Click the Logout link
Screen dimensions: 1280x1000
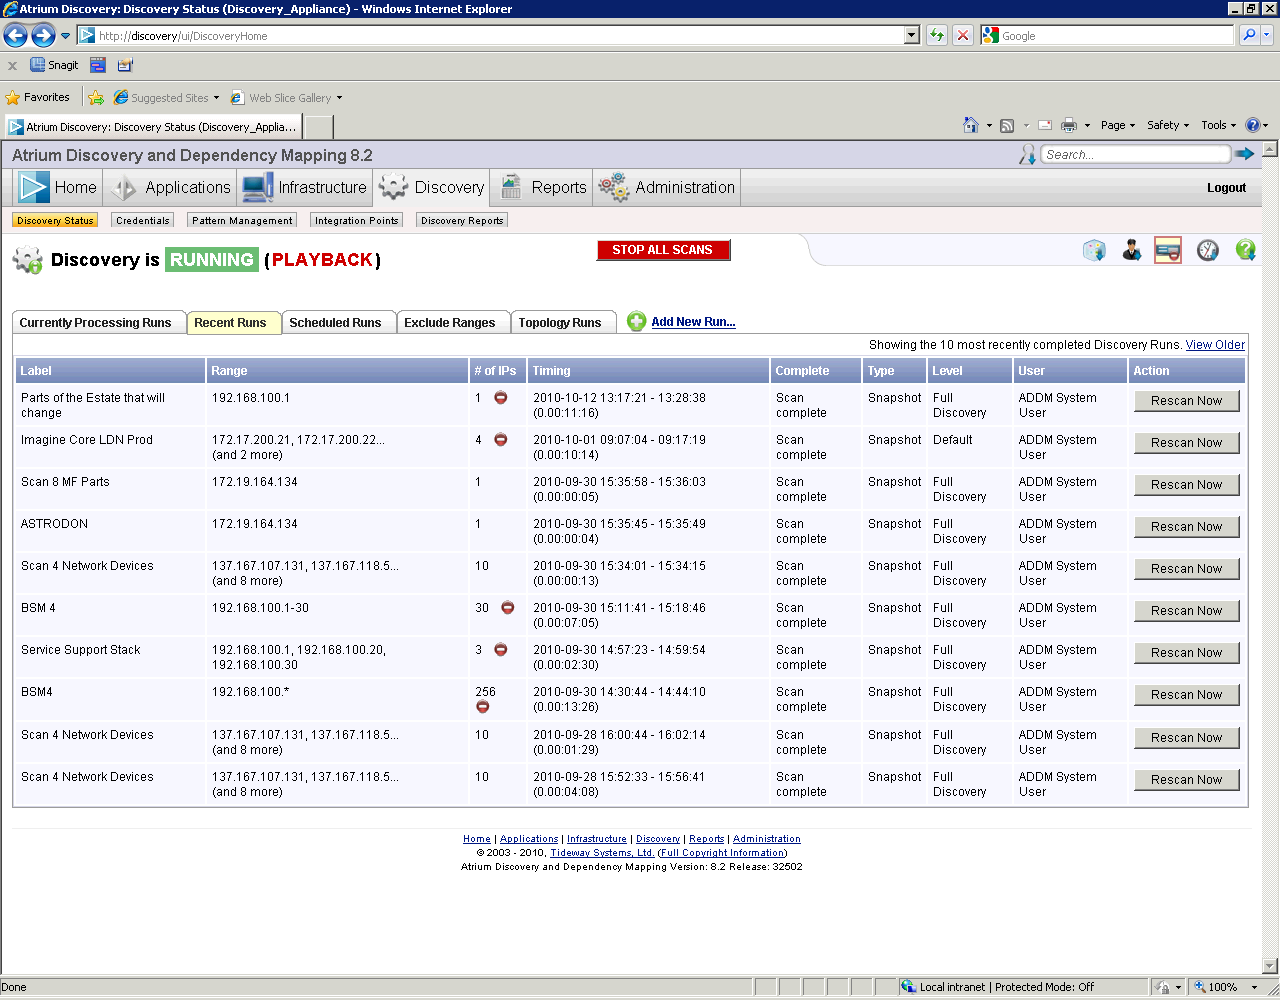[1226, 188]
